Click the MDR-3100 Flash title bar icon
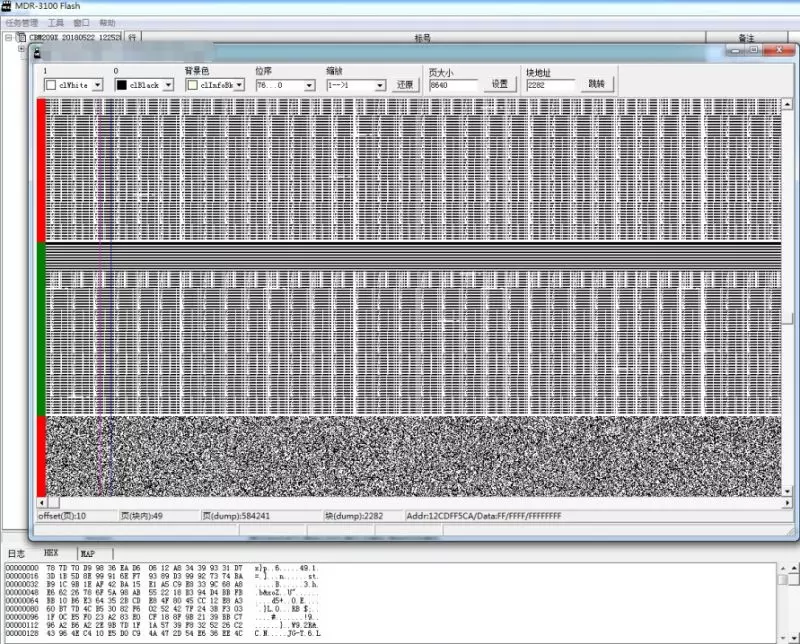 [x=8, y=6]
